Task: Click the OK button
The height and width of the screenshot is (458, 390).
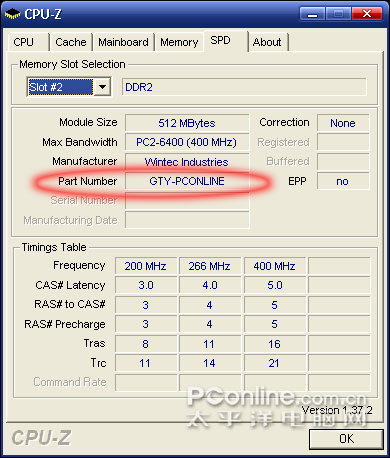Action: [x=346, y=439]
